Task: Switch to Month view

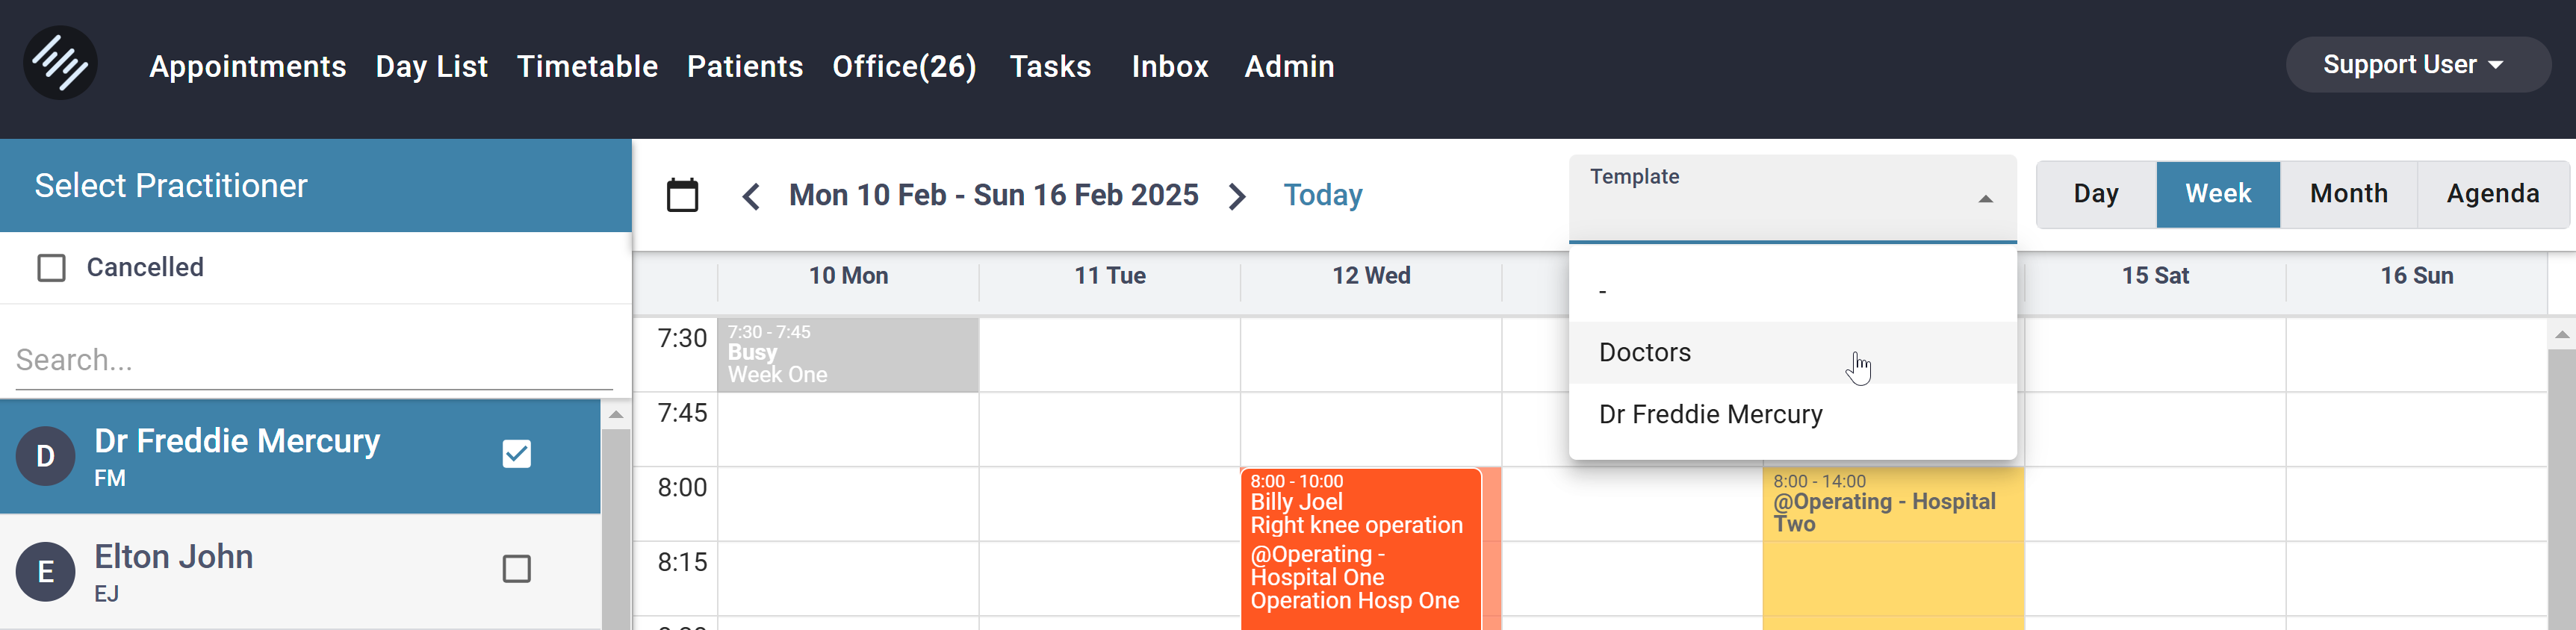Action: 2347,193
